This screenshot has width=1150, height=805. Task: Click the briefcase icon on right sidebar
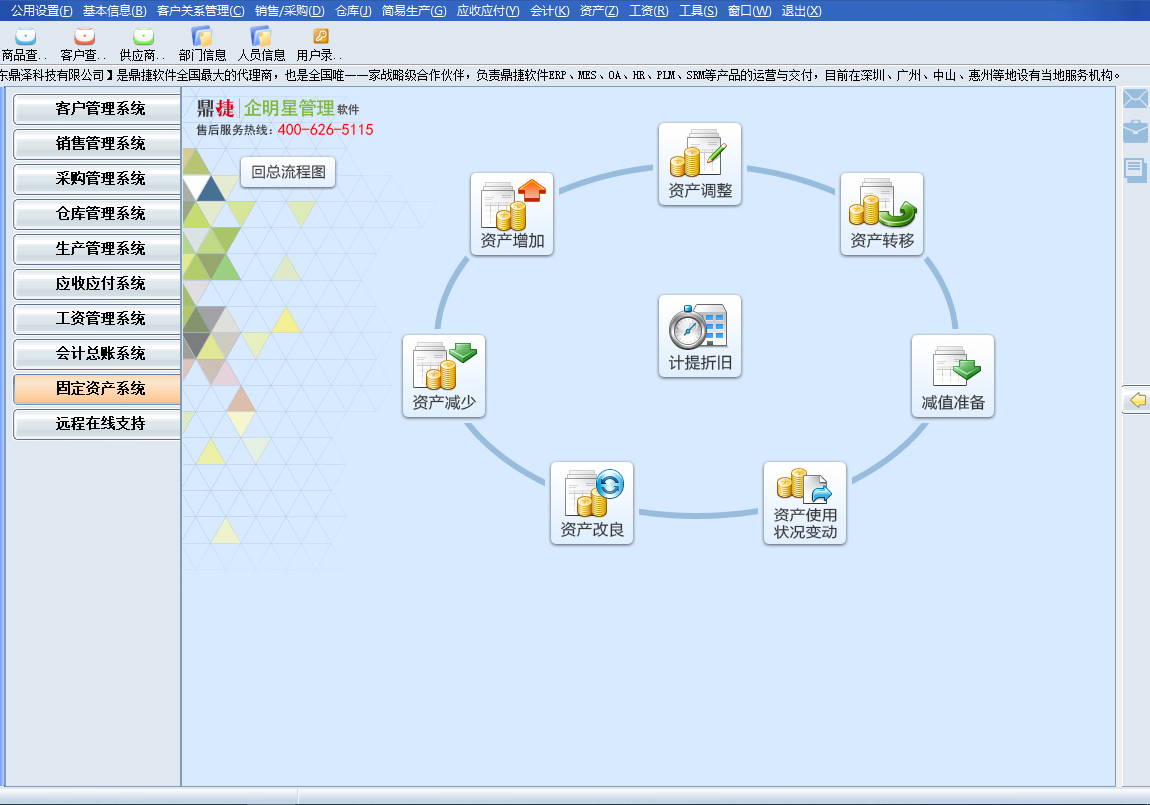point(1135,132)
